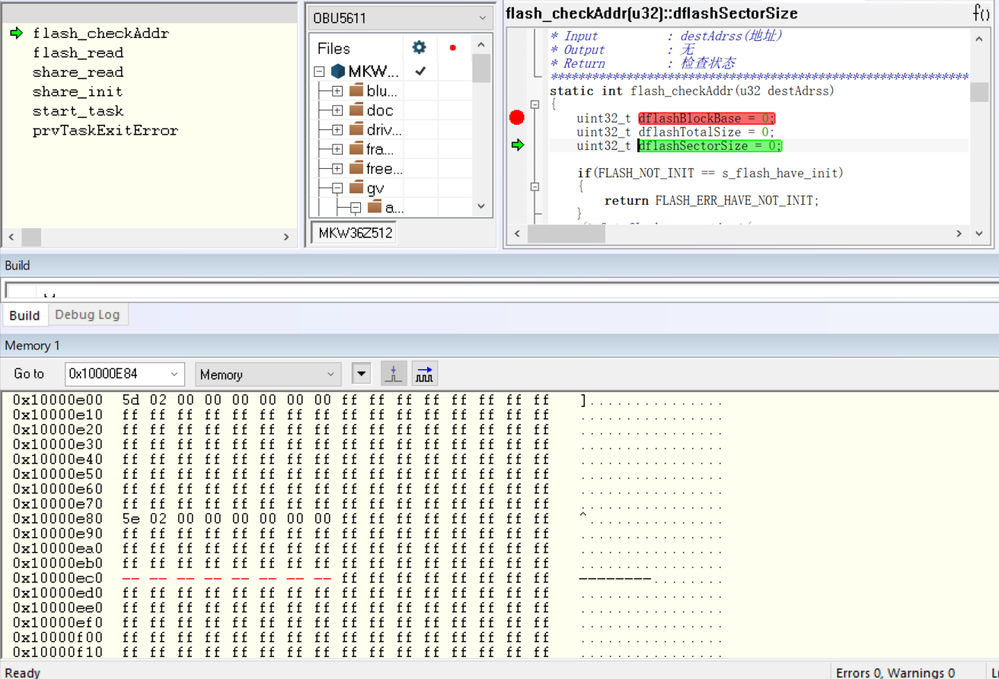999x679 pixels.
Task: Select flash_checkAddr frame in the call stack
Action: point(101,32)
